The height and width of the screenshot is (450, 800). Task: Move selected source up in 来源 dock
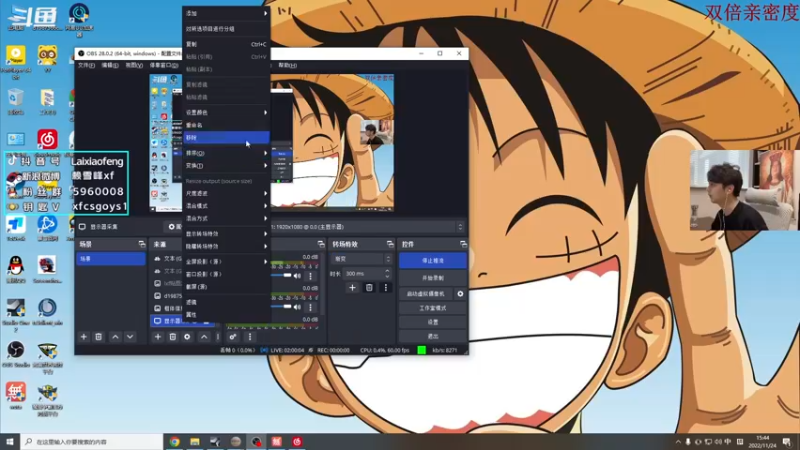(x=204, y=337)
